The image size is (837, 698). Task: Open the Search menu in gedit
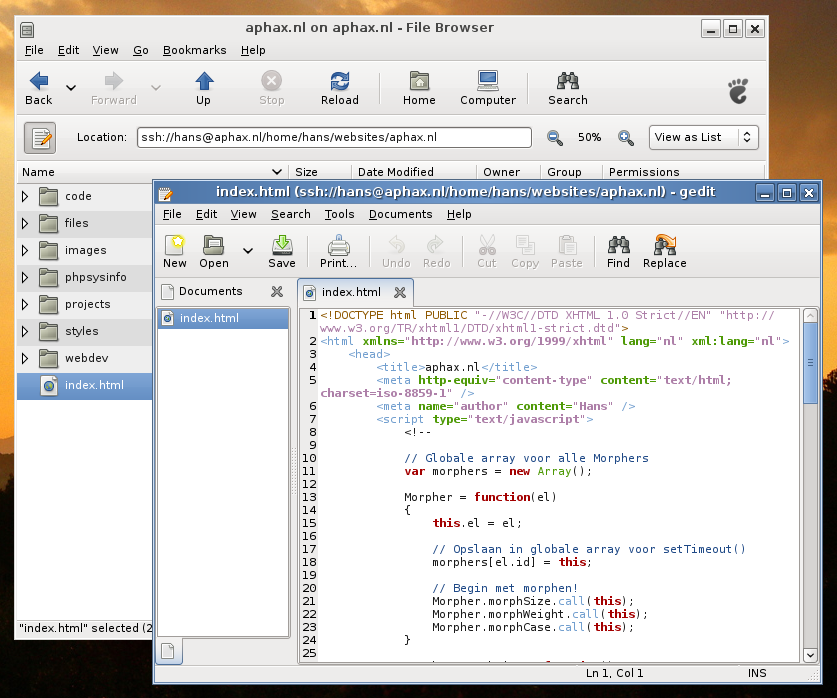290,215
